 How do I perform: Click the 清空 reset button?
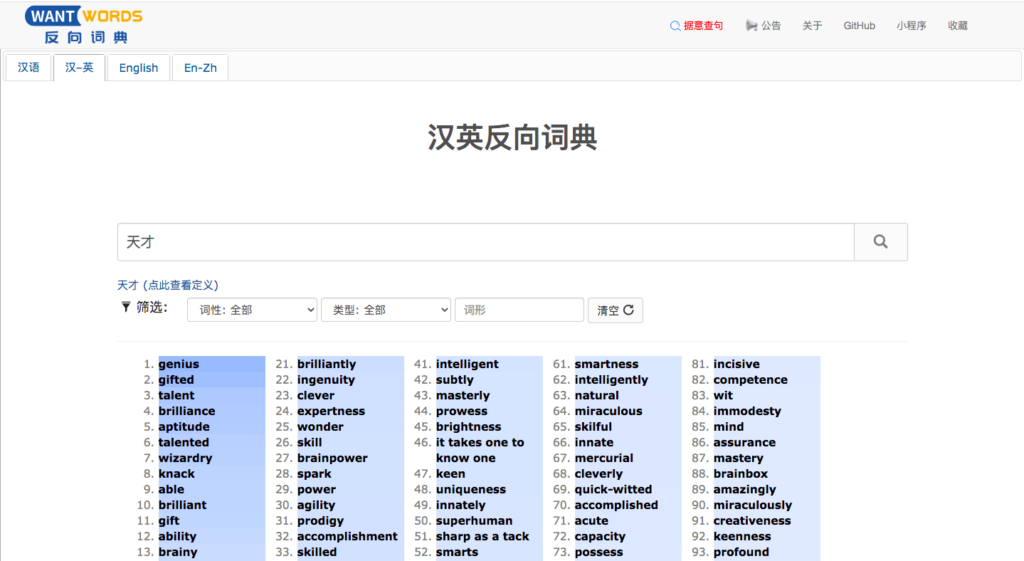coord(615,310)
